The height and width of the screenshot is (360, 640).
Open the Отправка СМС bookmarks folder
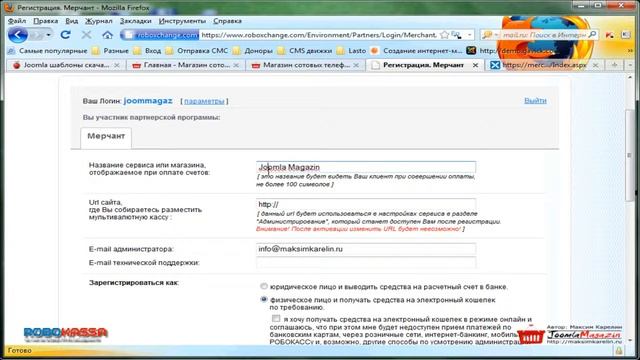197,51
